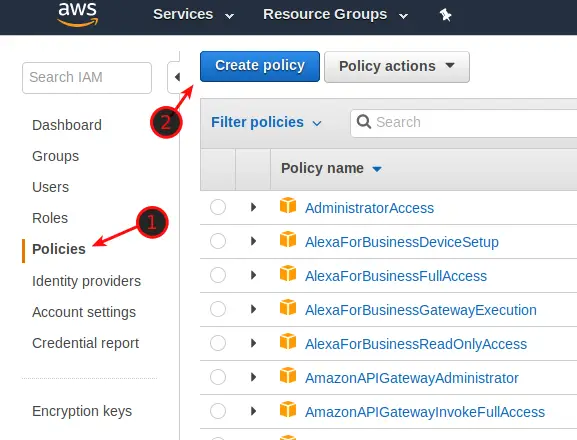Screen dimensions: 577x440
Task: Expand the AmazonAPIGatewayInvokeFullAccess policy row
Action: click(253, 411)
